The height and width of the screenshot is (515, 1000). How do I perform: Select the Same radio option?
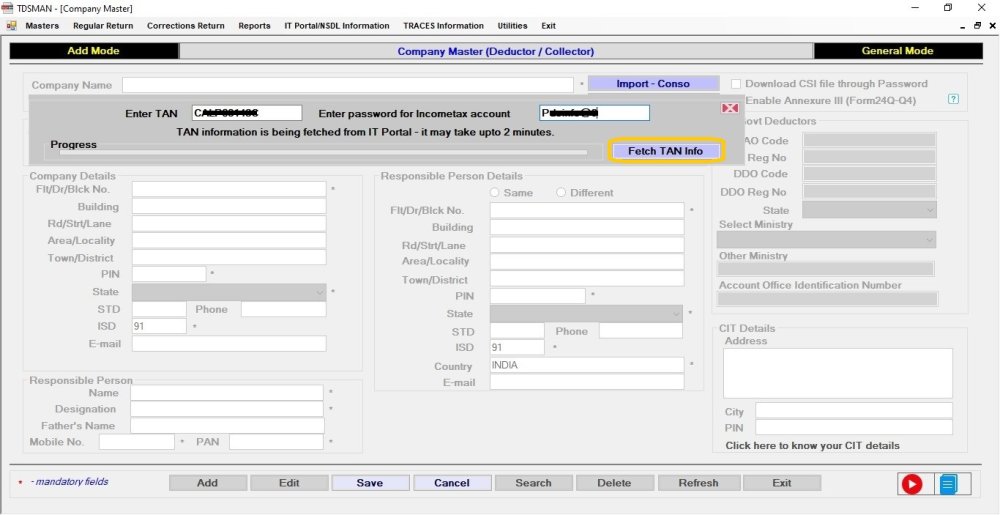tap(494, 192)
